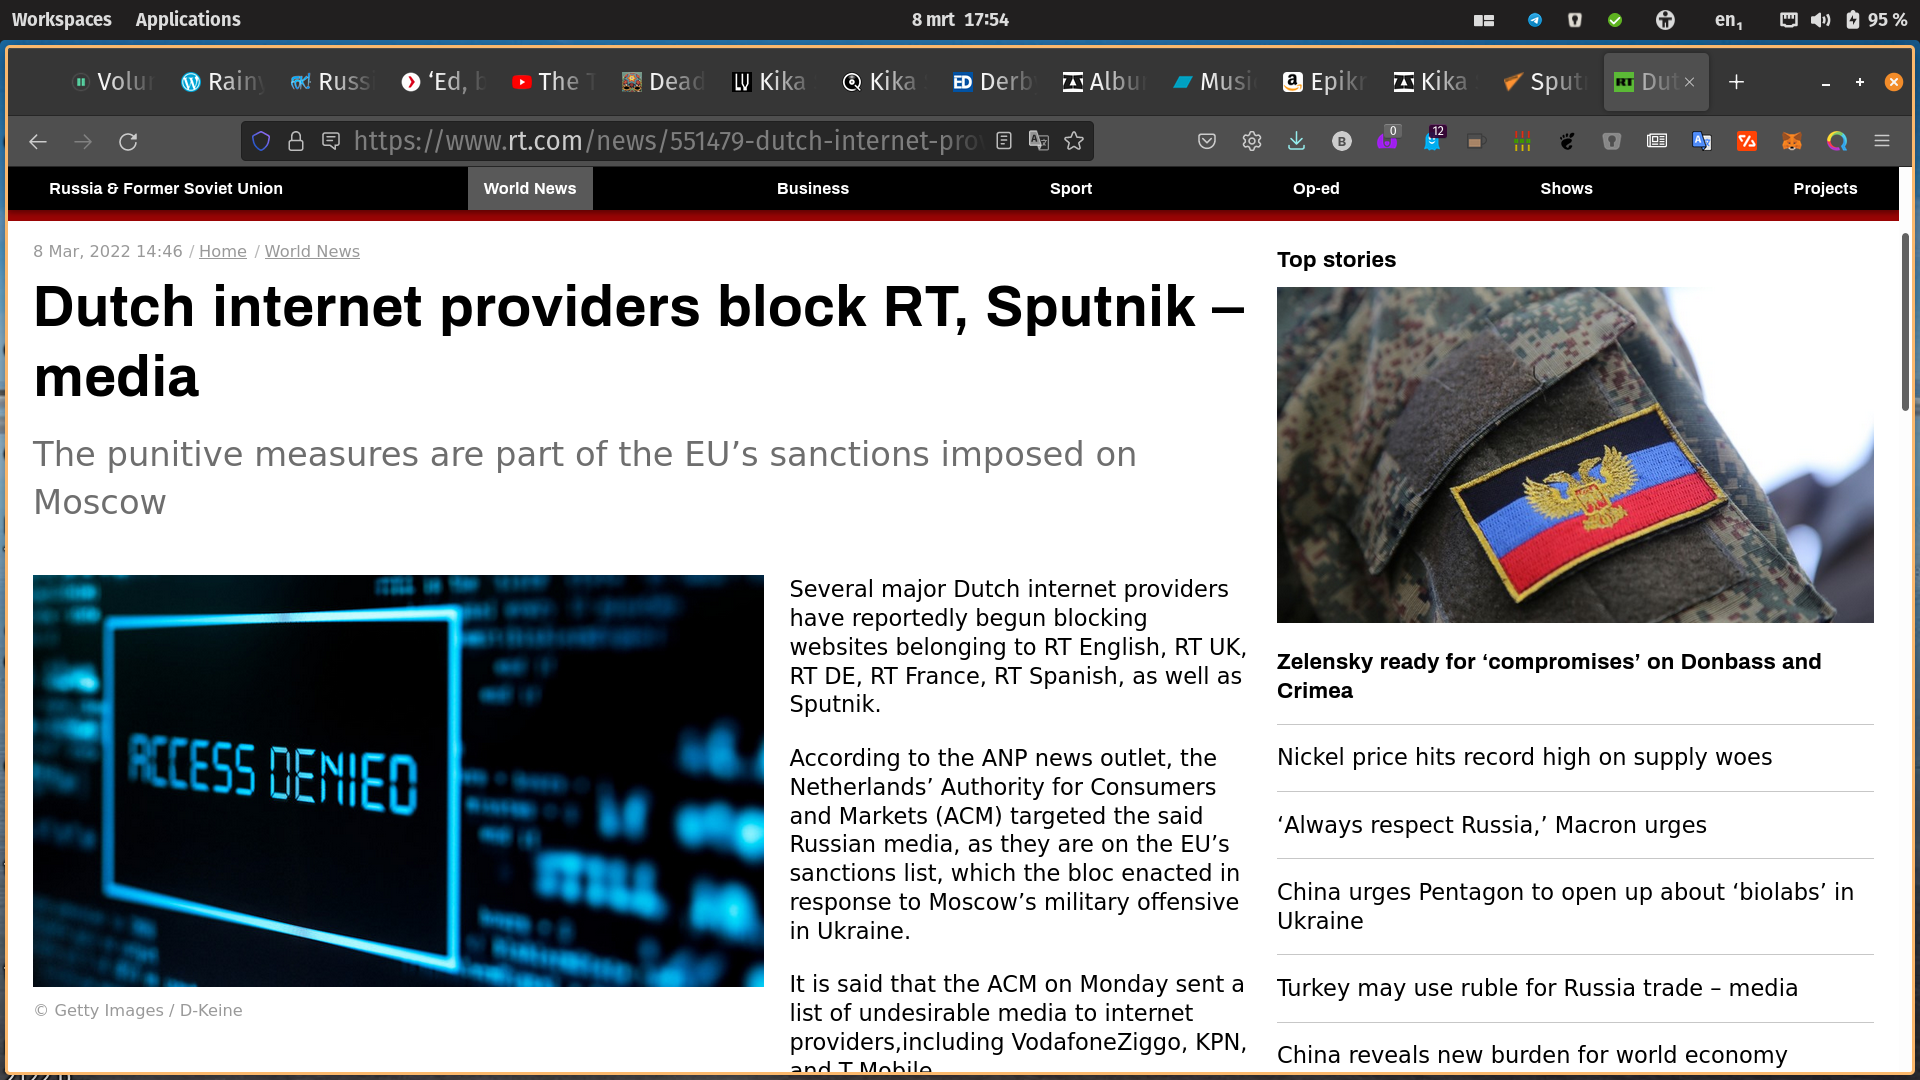Open the site permissions icon in the address bar
1920x1080 pixels.
click(x=331, y=141)
